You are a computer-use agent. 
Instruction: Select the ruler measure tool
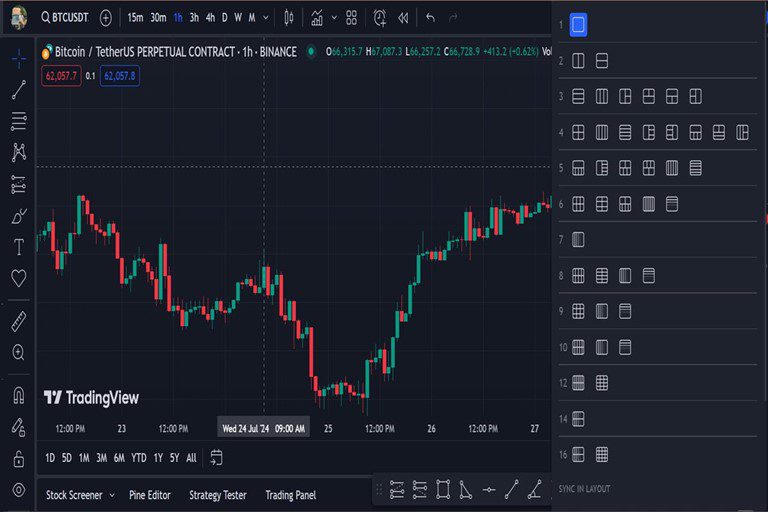(x=19, y=321)
